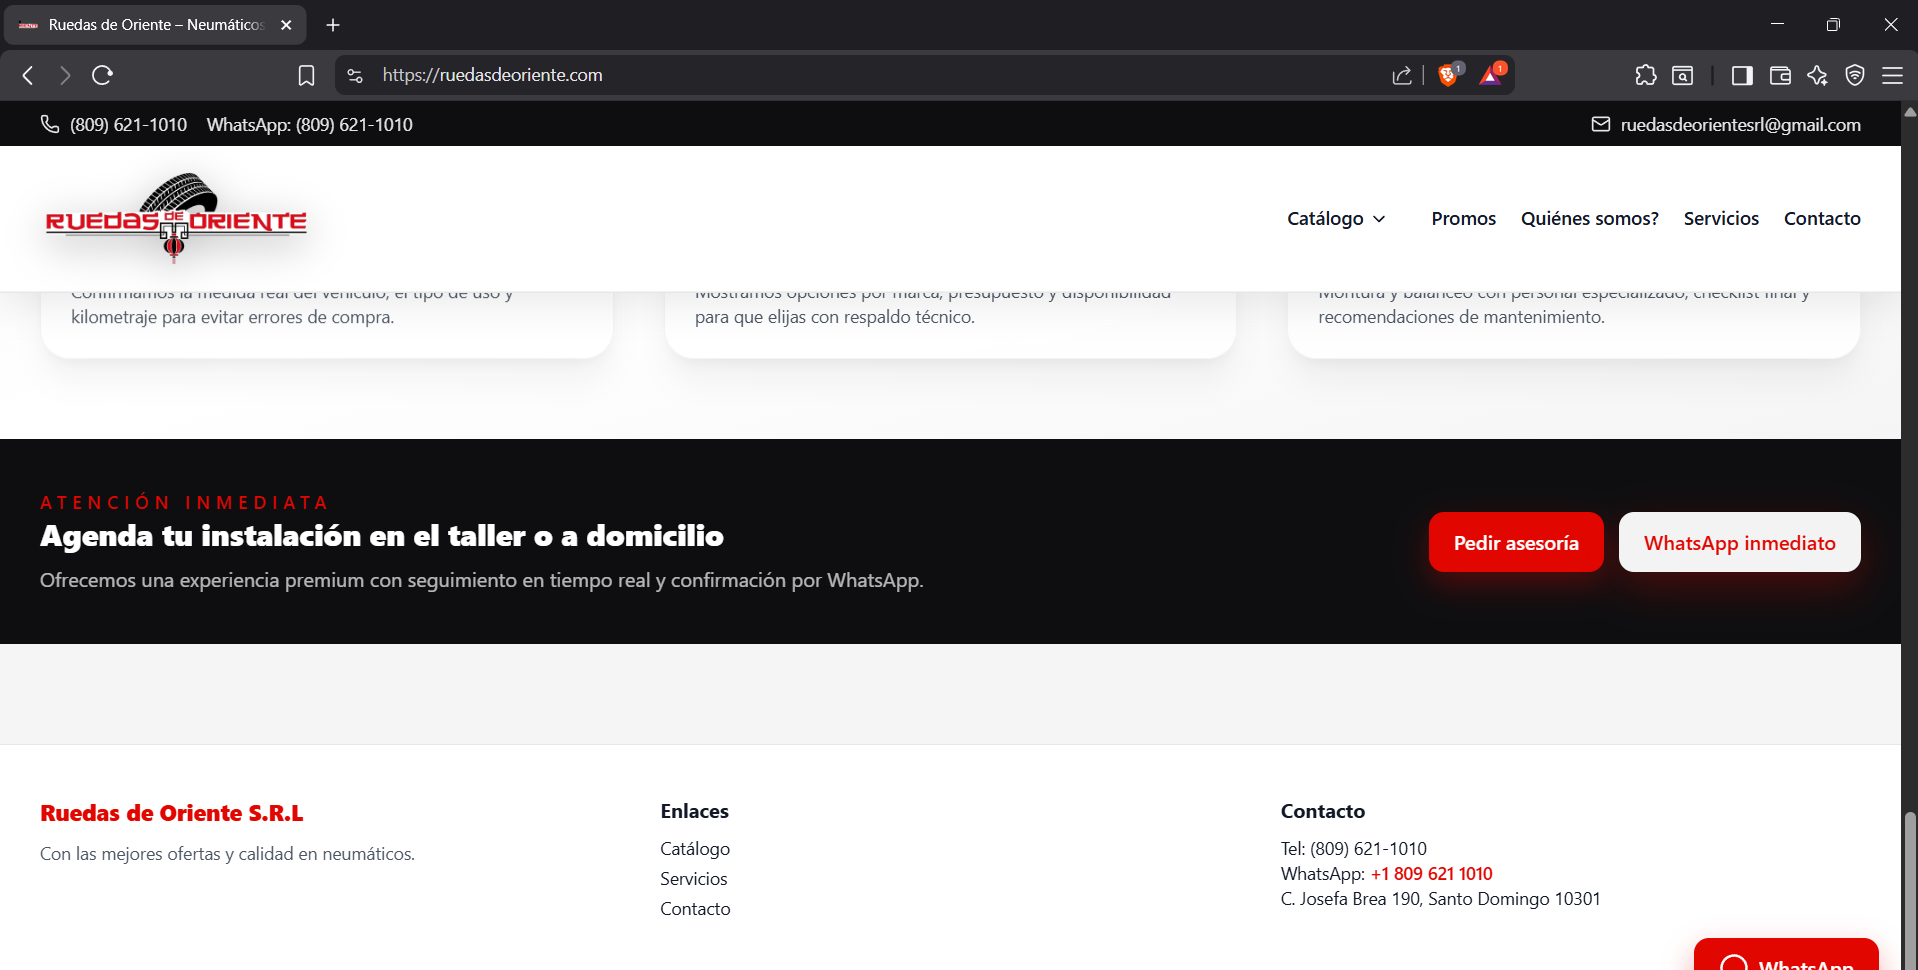Open the browser hamburger main menu
Viewport: 1918px width, 970px height.
tap(1892, 75)
